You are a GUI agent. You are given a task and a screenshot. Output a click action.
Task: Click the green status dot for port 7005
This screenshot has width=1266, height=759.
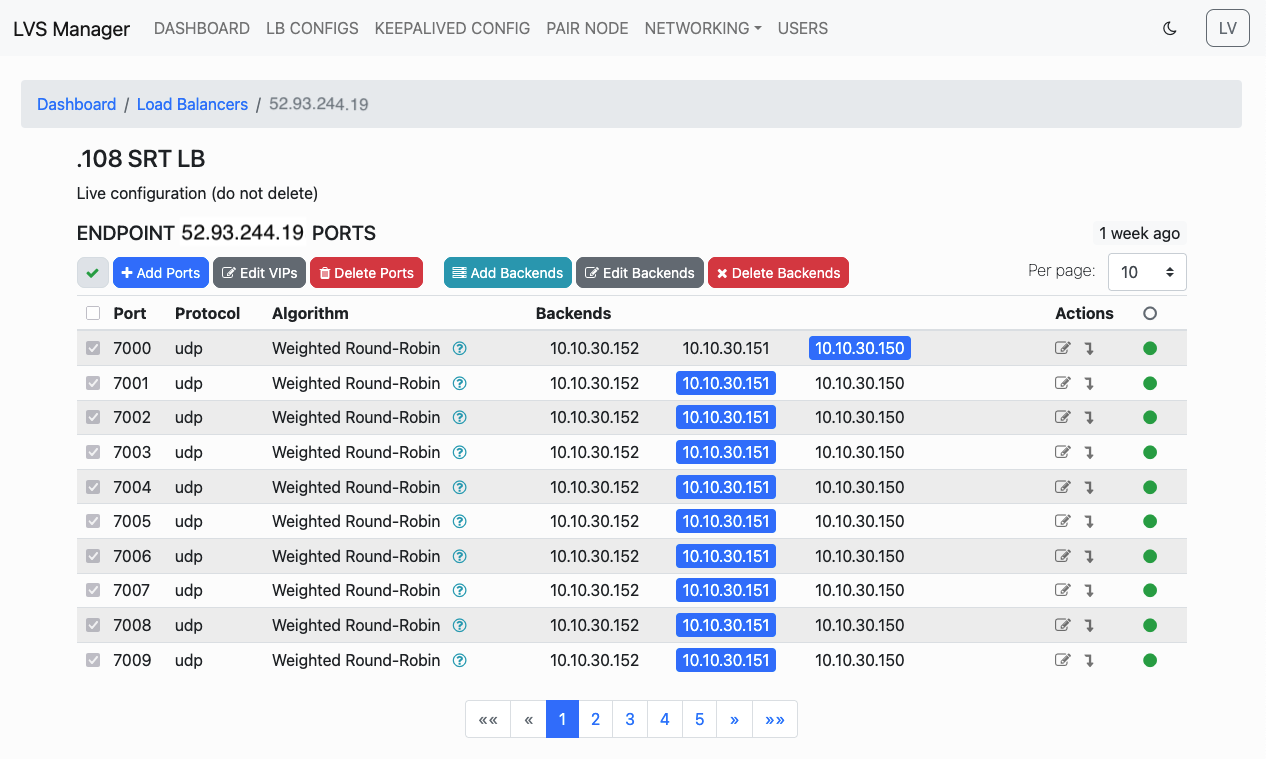point(1150,521)
